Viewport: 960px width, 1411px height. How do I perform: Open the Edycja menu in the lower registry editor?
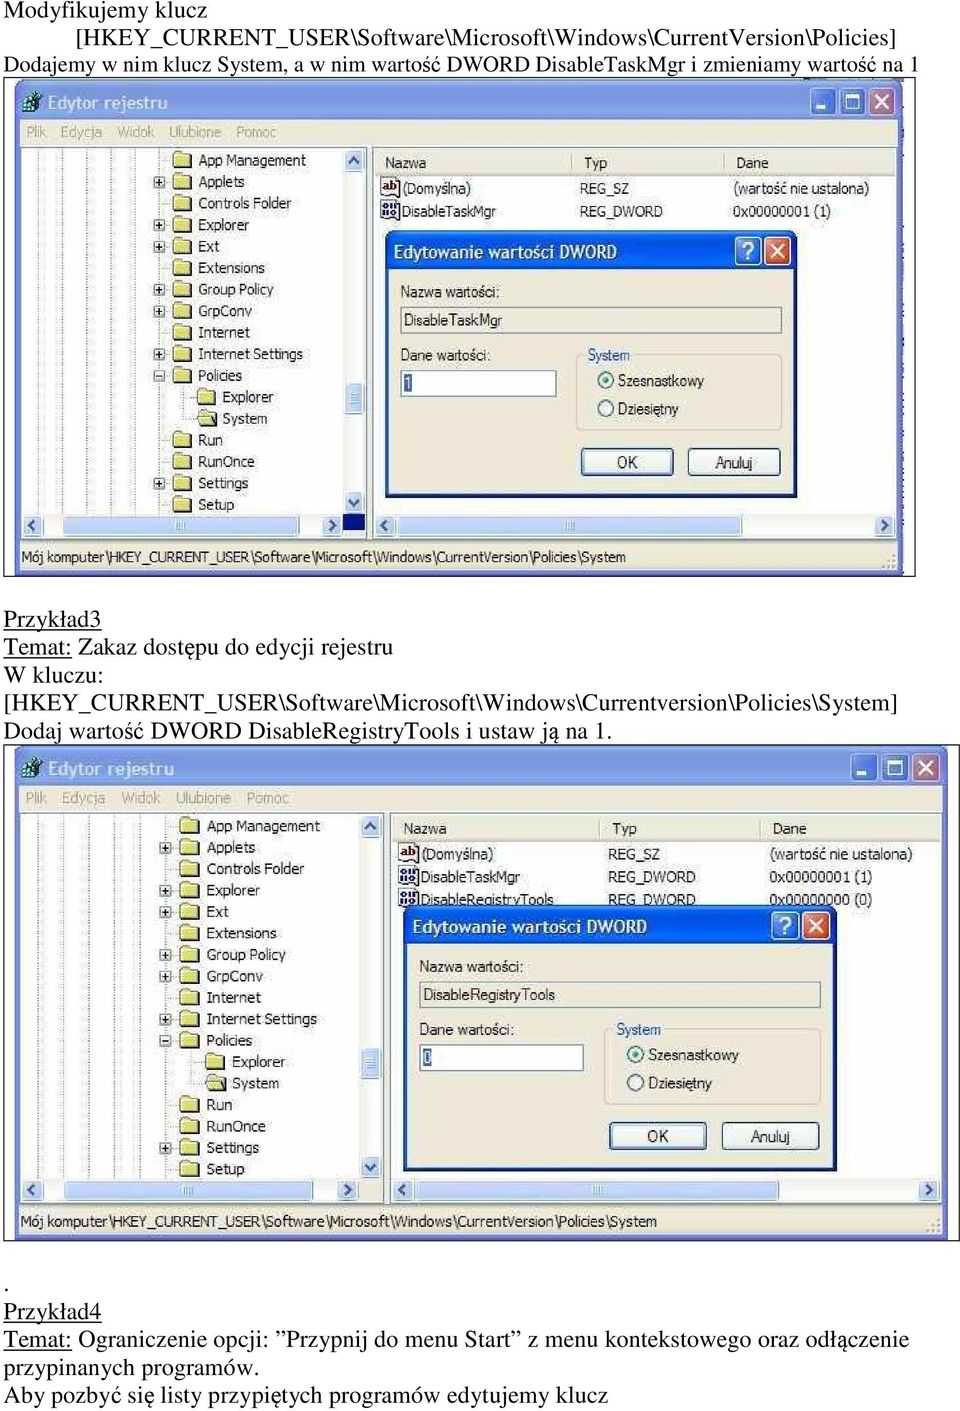83,798
